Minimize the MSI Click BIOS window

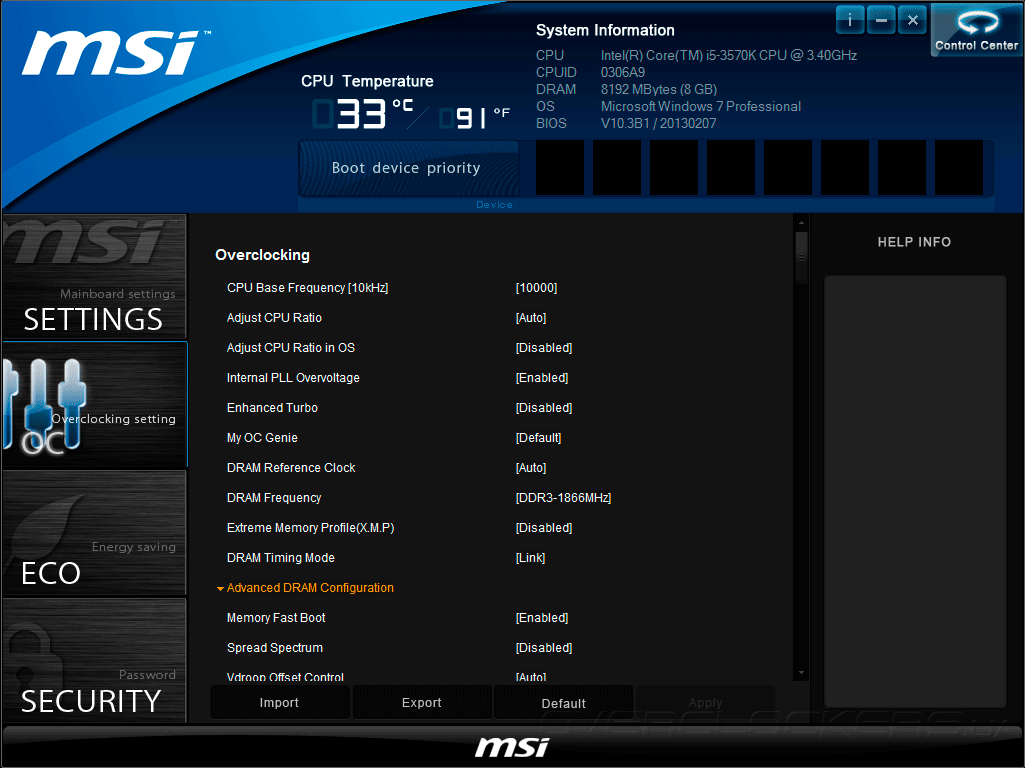[881, 20]
